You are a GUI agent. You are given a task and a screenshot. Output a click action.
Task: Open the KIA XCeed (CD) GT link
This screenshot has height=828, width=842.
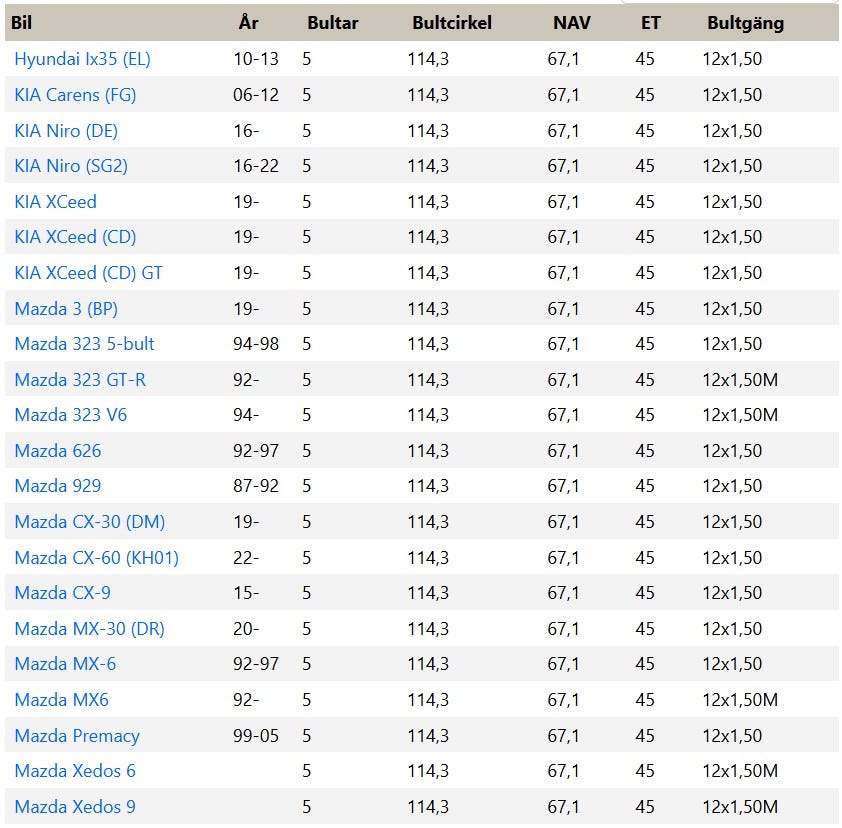[88, 272]
